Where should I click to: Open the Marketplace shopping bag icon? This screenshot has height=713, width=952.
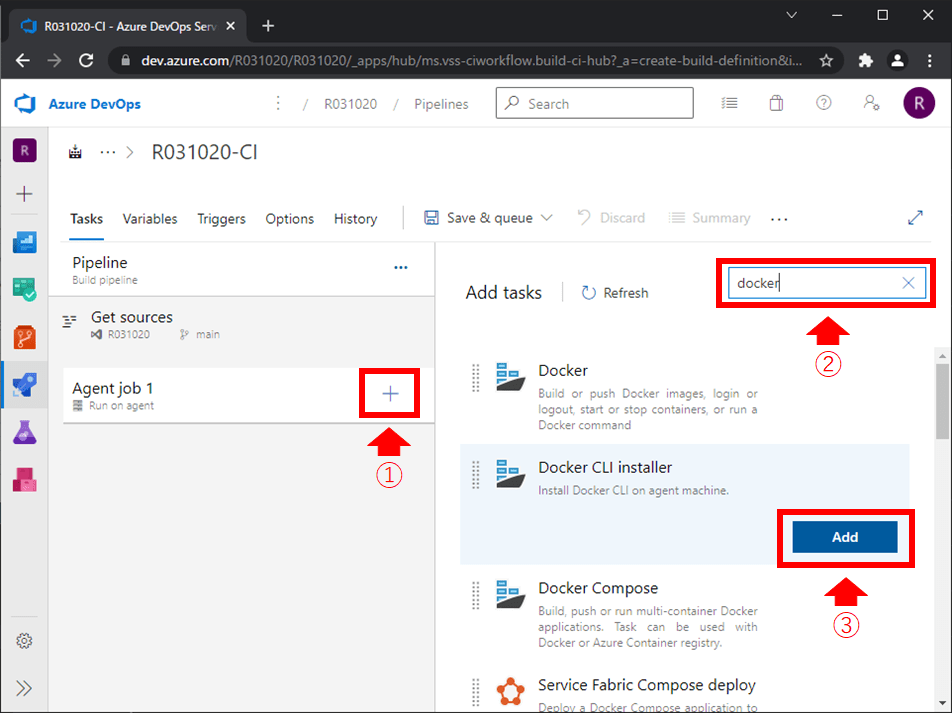click(x=776, y=103)
